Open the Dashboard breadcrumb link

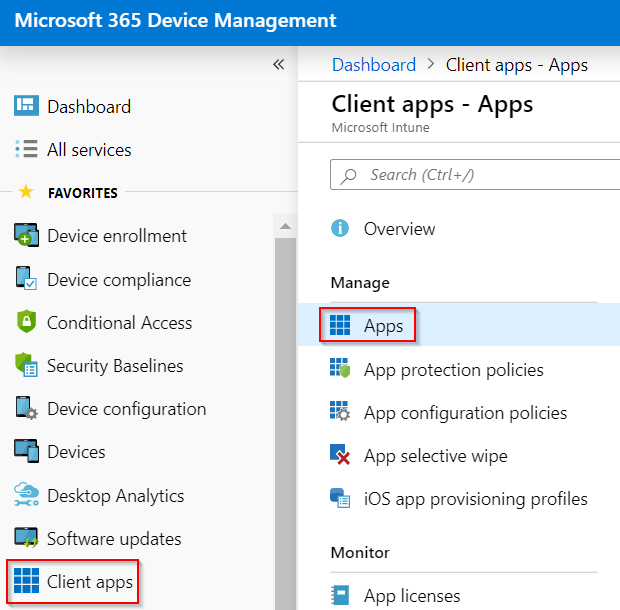coord(374,65)
